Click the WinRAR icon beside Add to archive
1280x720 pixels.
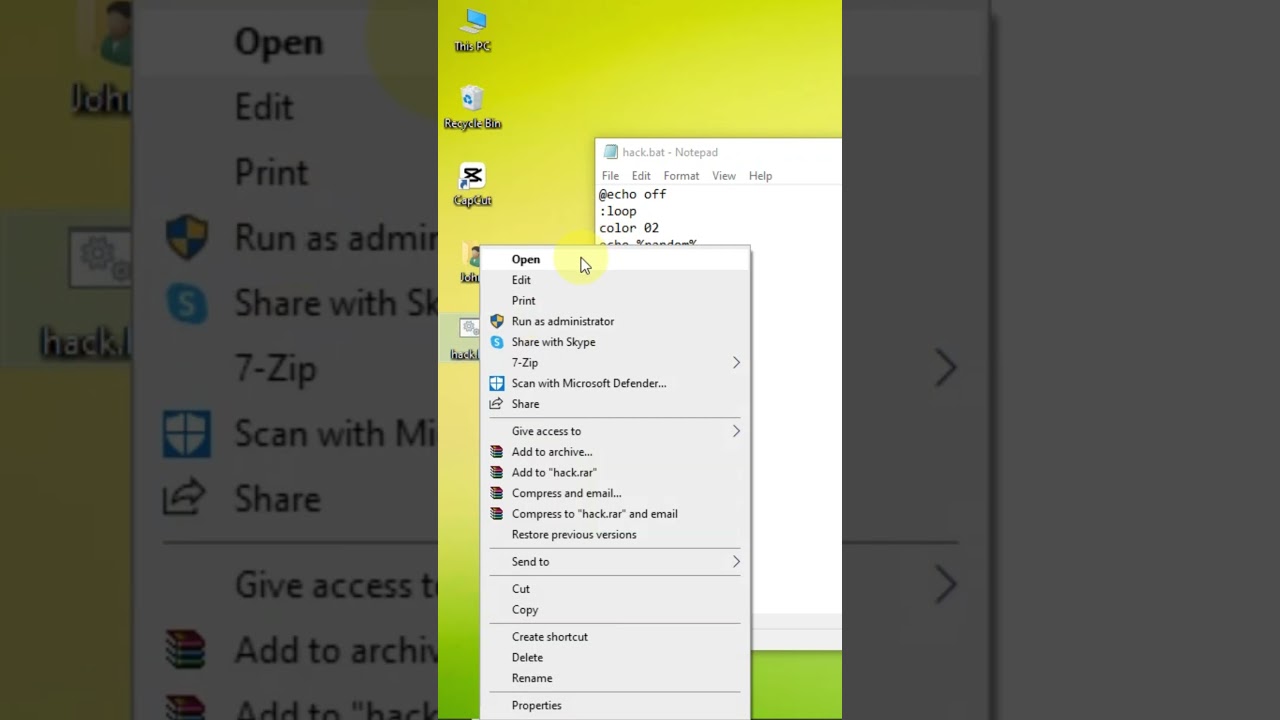click(497, 452)
